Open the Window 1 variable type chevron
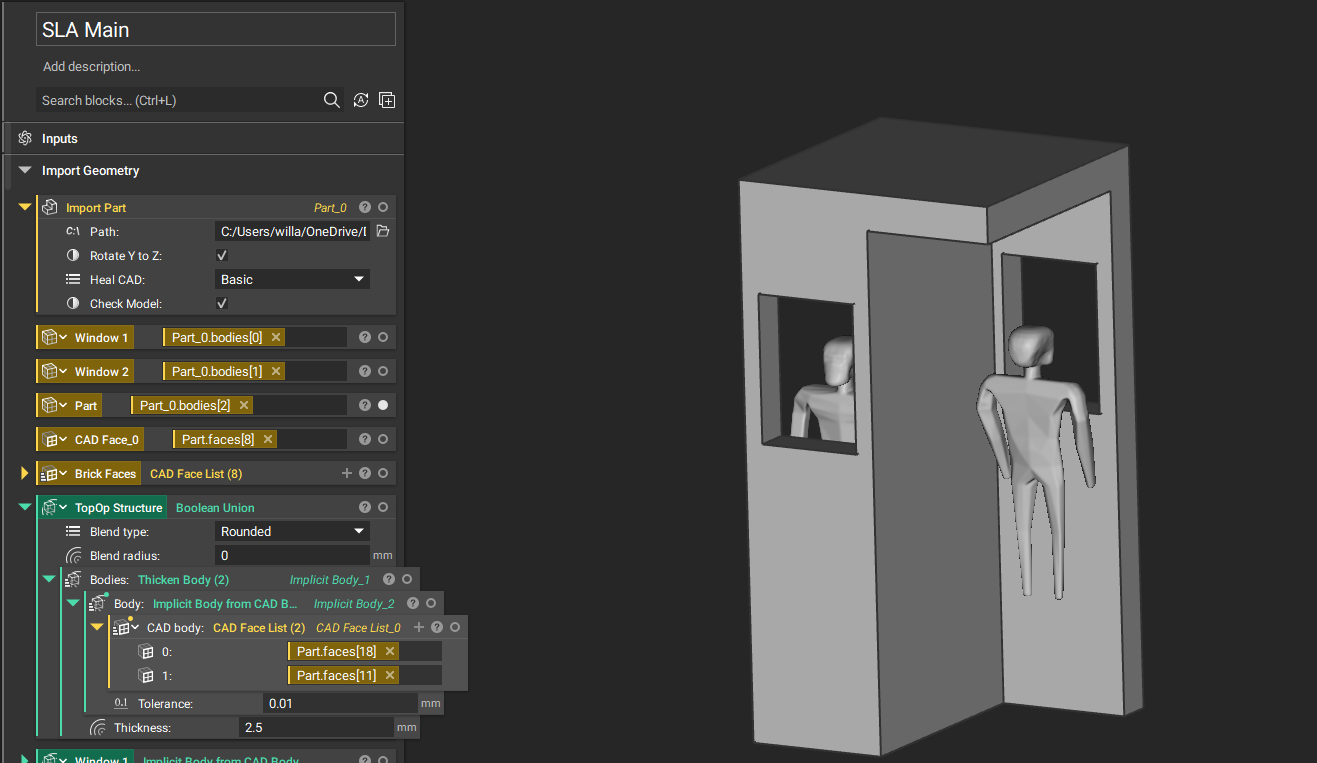1317x763 pixels. click(x=62, y=337)
